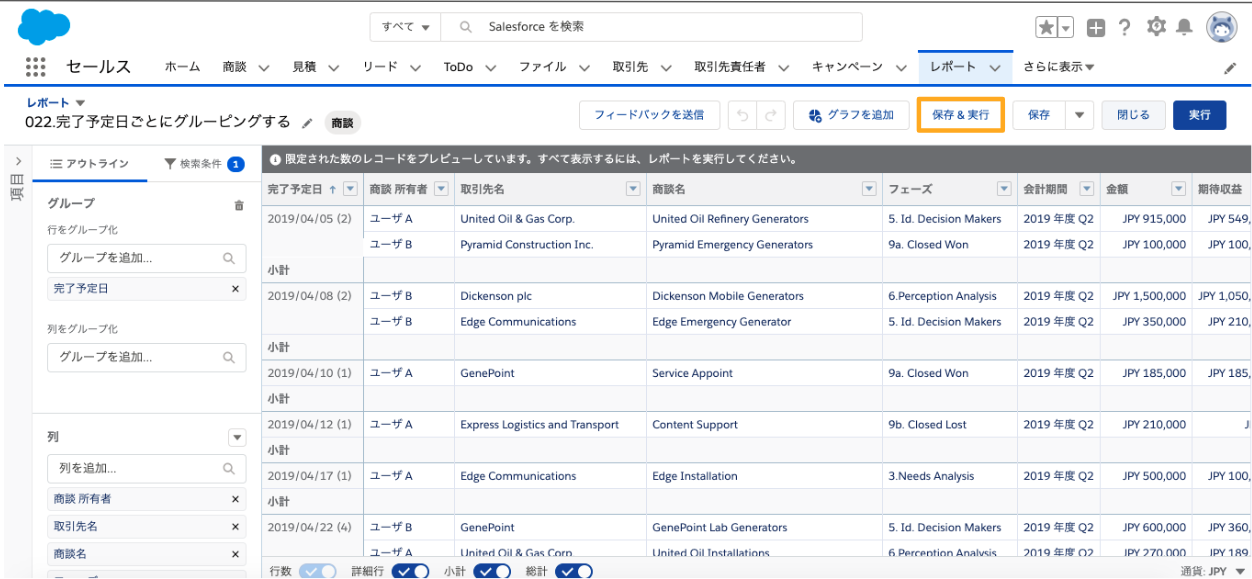Remove the 完了予定日 group with its X
The image size is (1252, 579).
236,288
